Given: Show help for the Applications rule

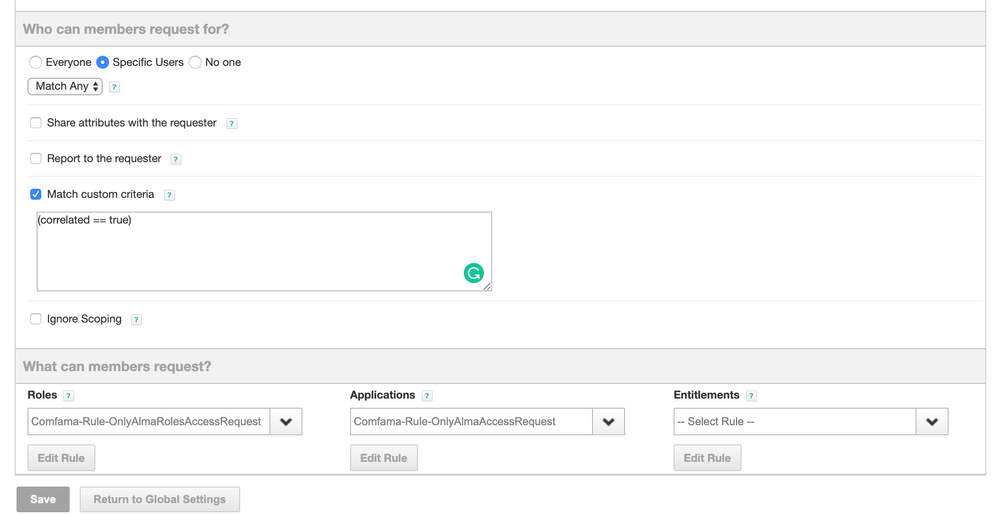Looking at the screenshot, I should 427,396.
